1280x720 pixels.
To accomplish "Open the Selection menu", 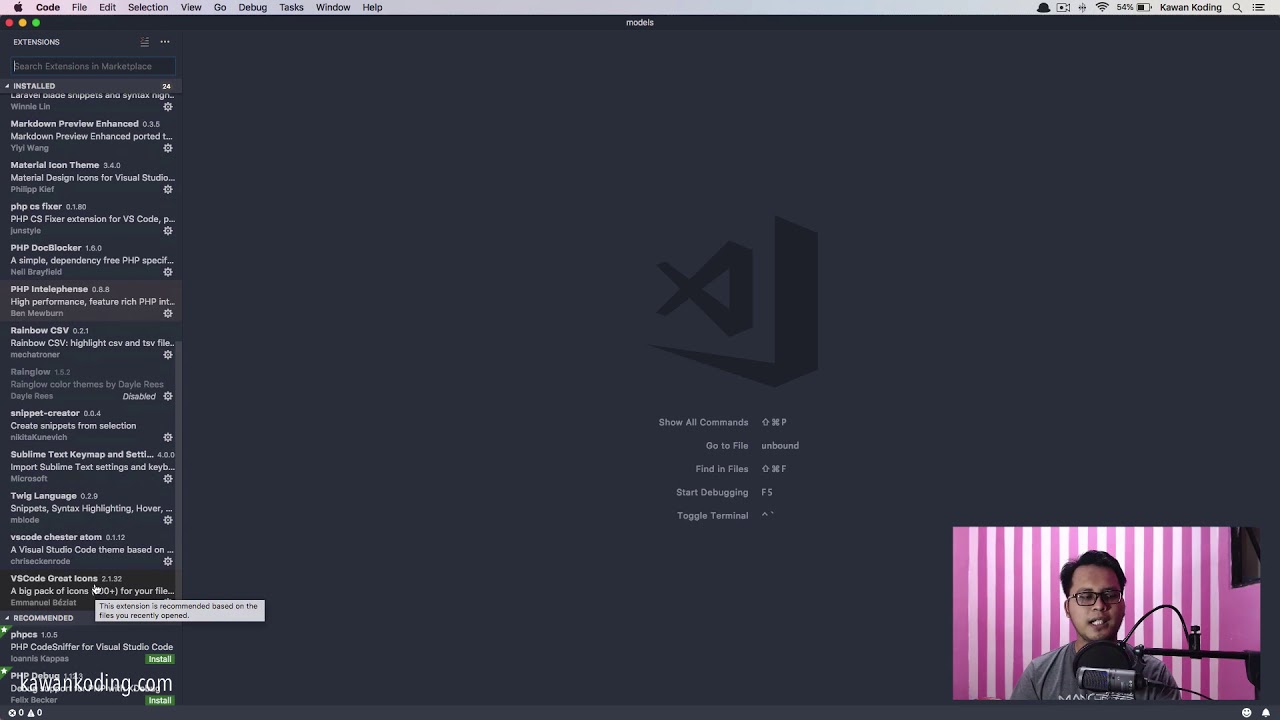I will 148,7.
